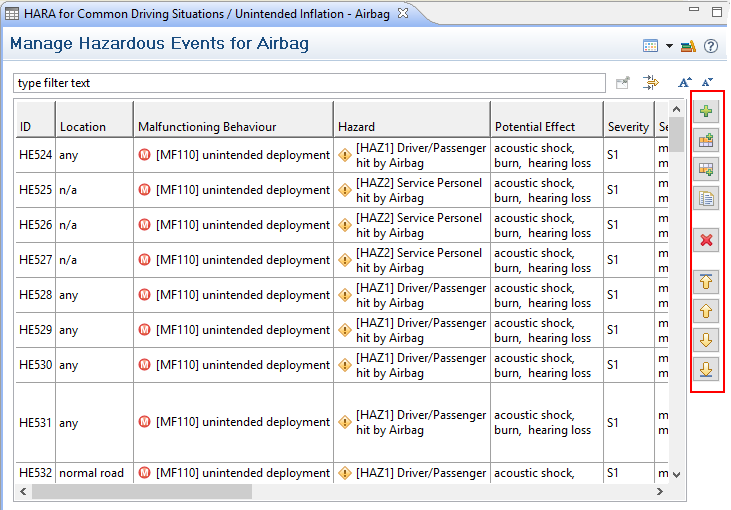Open the help question mark icon
The width and height of the screenshot is (731, 510).
pos(711,46)
